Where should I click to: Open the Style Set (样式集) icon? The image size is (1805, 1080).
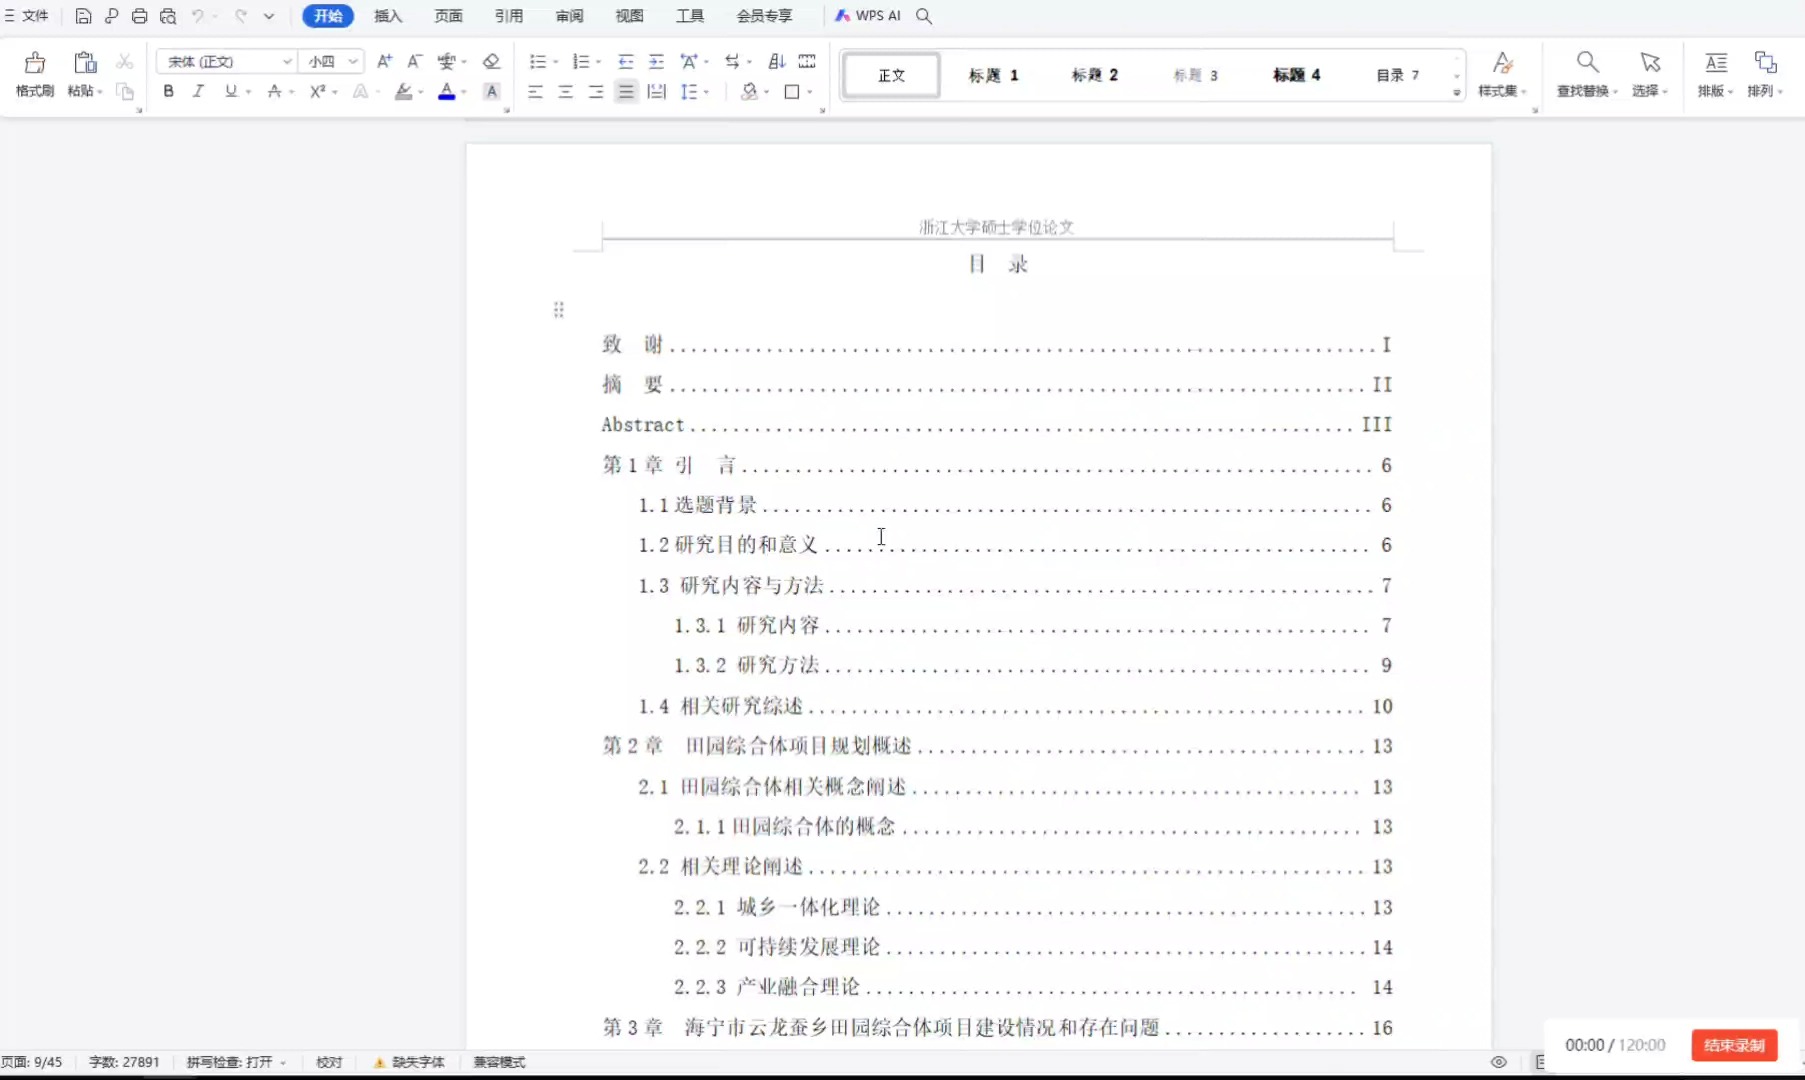(x=1502, y=63)
